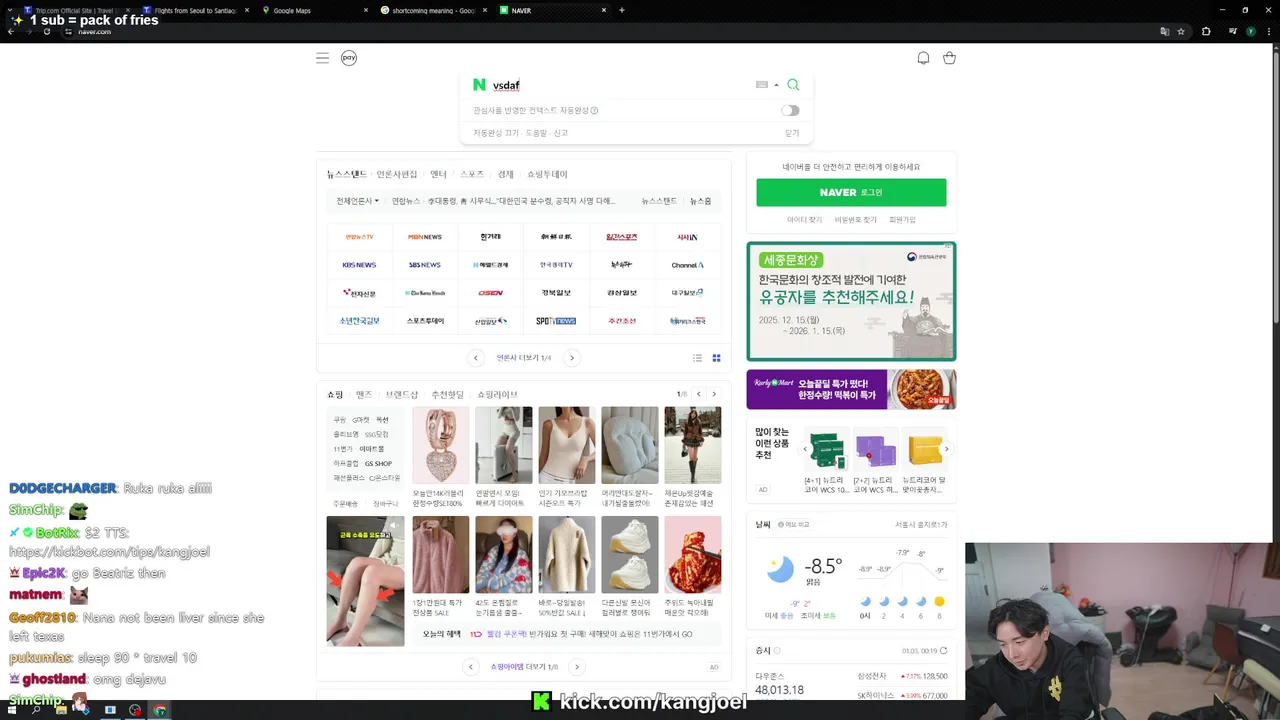
Task: Open the notification bell
Action: pyautogui.click(x=923, y=58)
